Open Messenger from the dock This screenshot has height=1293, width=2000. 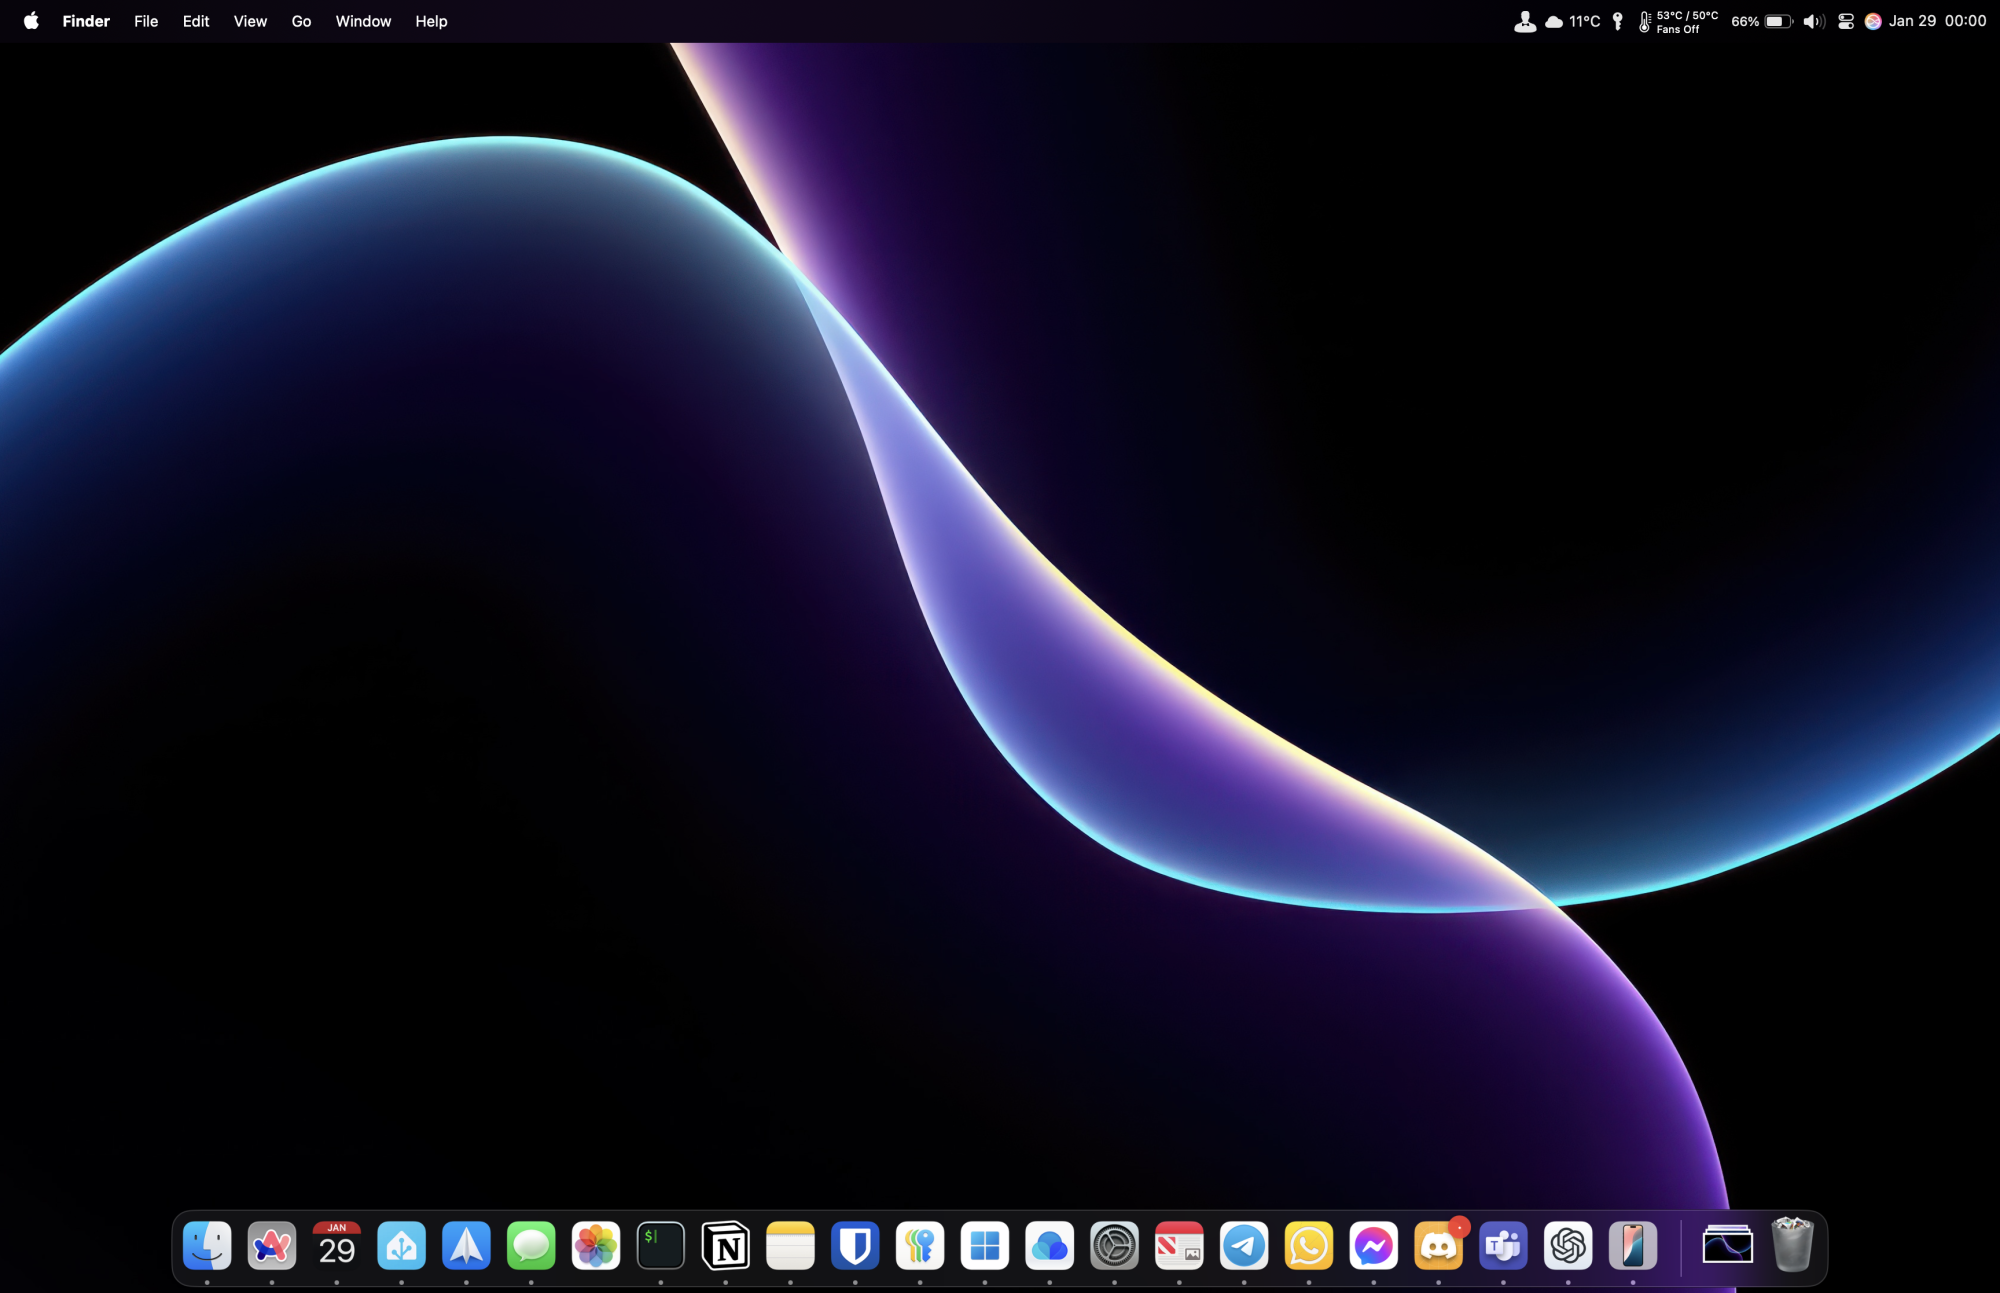coord(1373,1246)
